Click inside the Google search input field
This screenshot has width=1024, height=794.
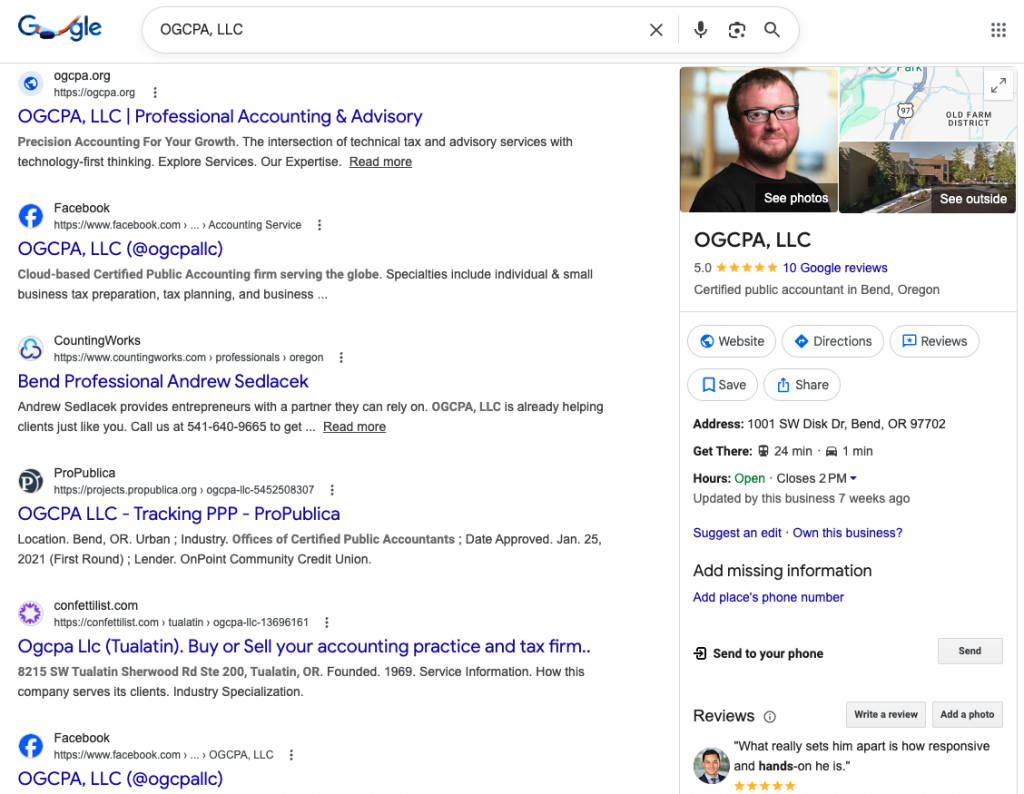(350, 30)
